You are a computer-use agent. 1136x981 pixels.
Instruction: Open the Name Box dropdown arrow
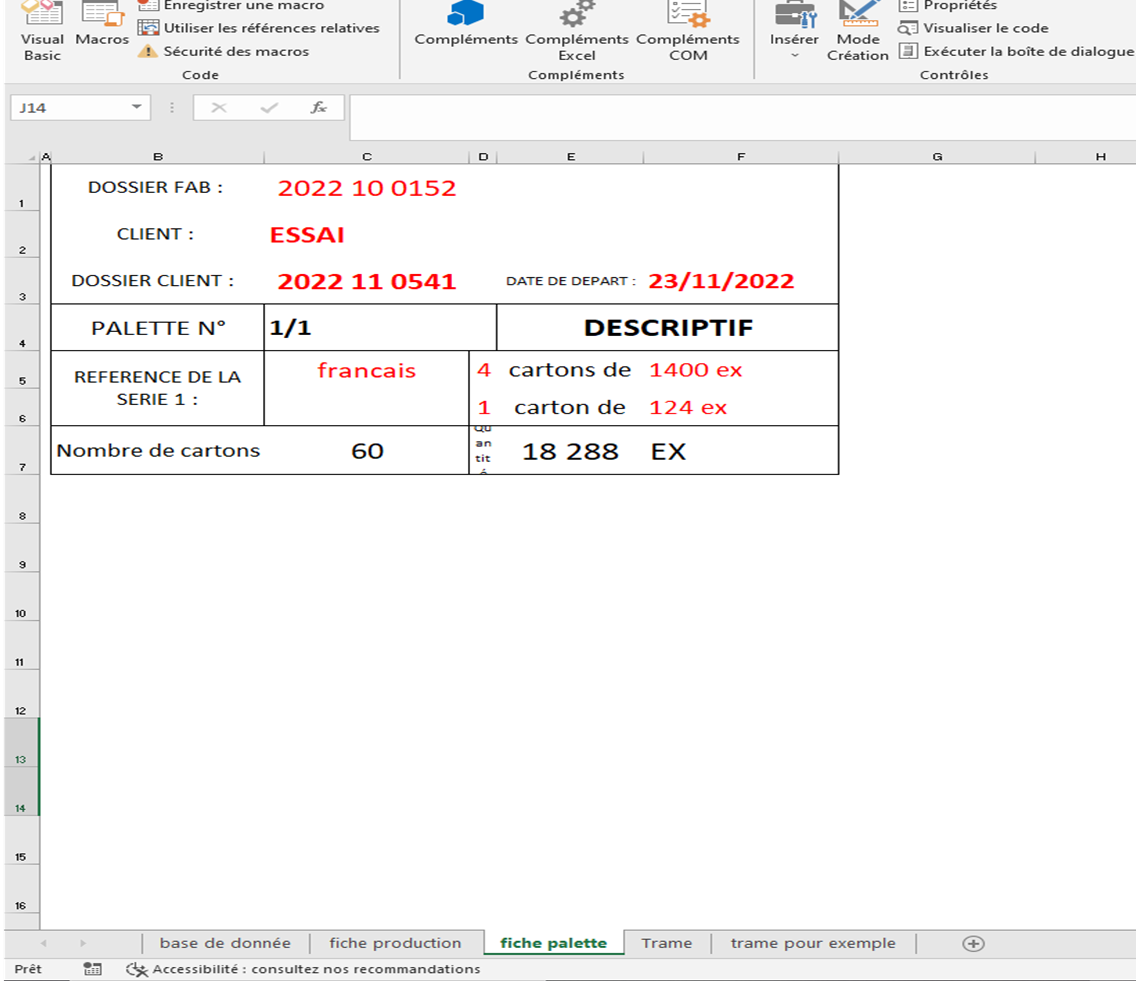[136, 108]
